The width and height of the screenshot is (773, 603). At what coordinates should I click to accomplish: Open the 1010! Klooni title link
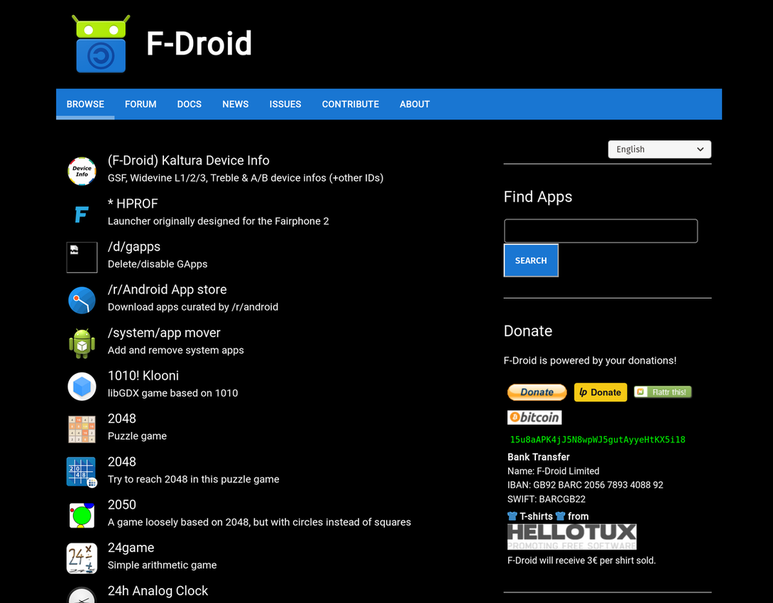[143, 376]
